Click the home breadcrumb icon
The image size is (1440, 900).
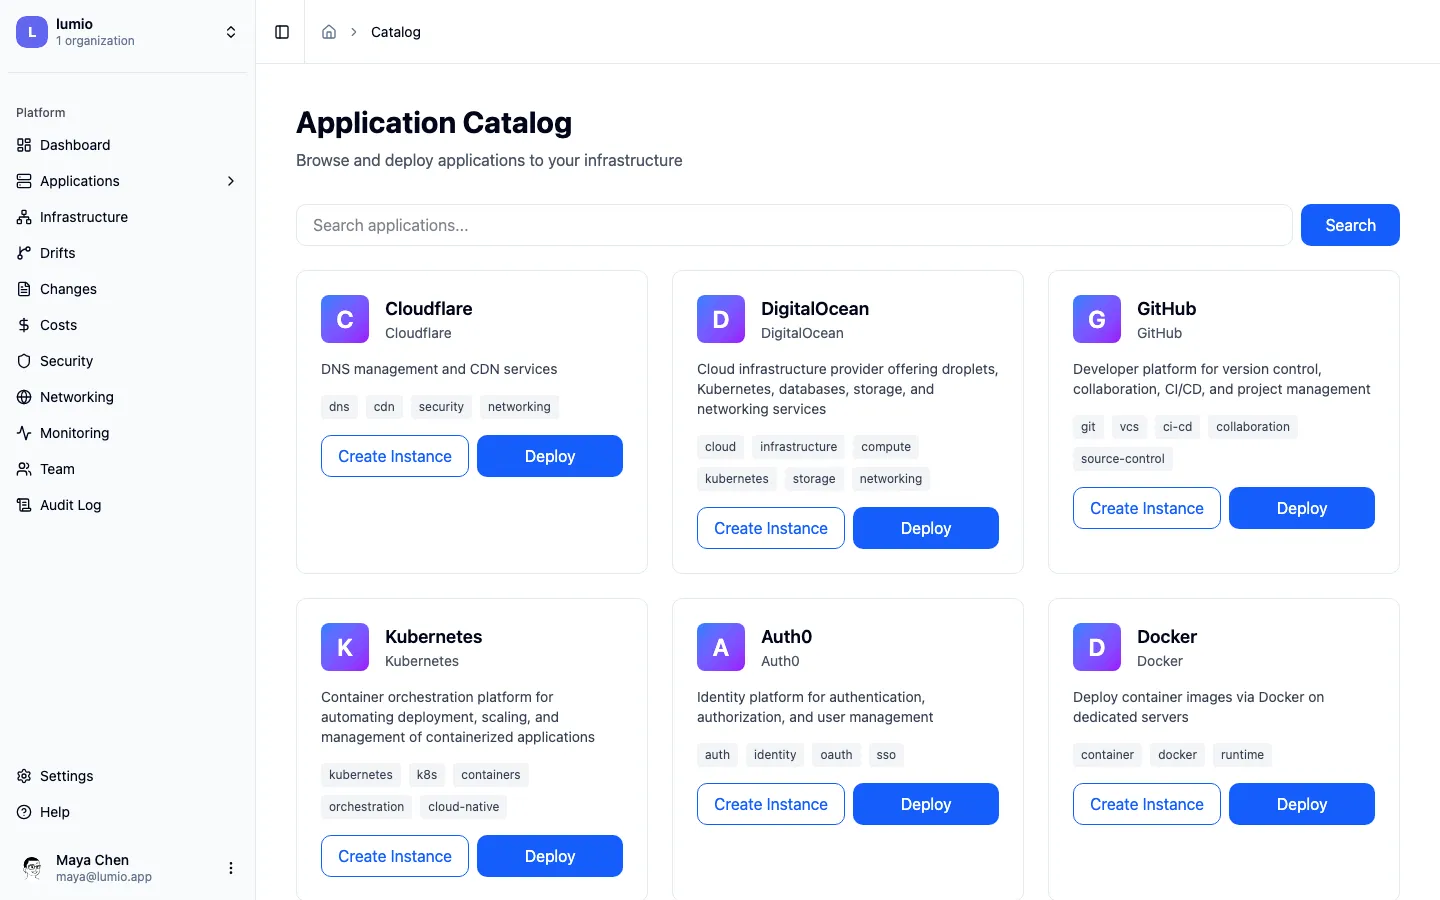click(329, 31)
